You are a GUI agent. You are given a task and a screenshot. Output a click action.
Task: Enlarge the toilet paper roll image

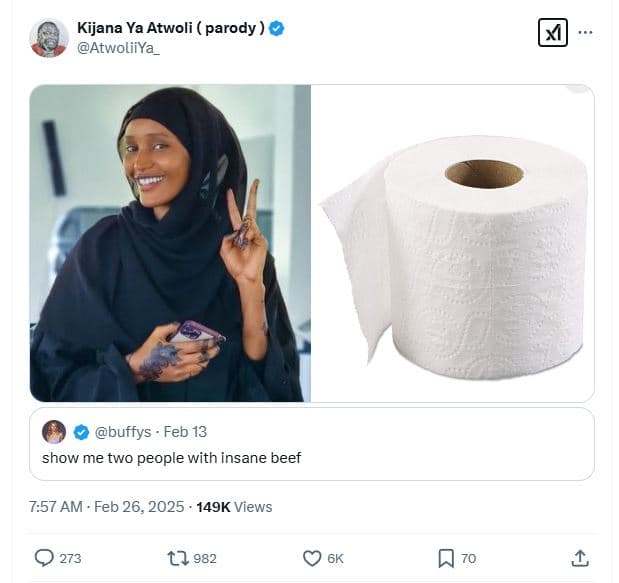point(453,243)
